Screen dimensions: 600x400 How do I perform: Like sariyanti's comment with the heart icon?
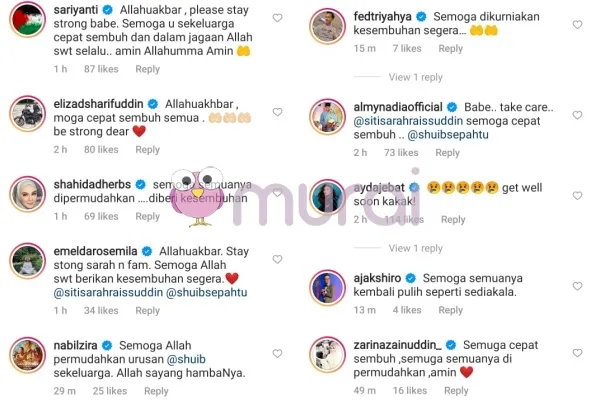coord(277,18)
